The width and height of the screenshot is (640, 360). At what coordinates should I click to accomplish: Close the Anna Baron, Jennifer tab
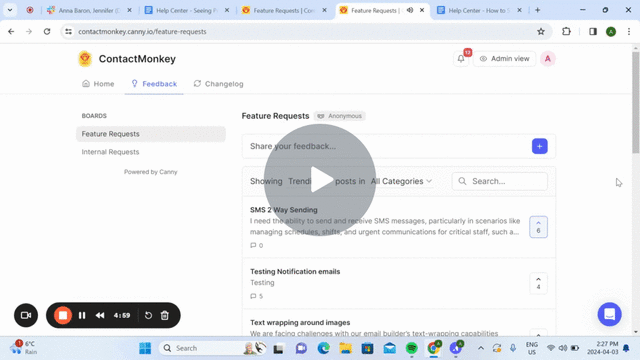pos(129,10)
